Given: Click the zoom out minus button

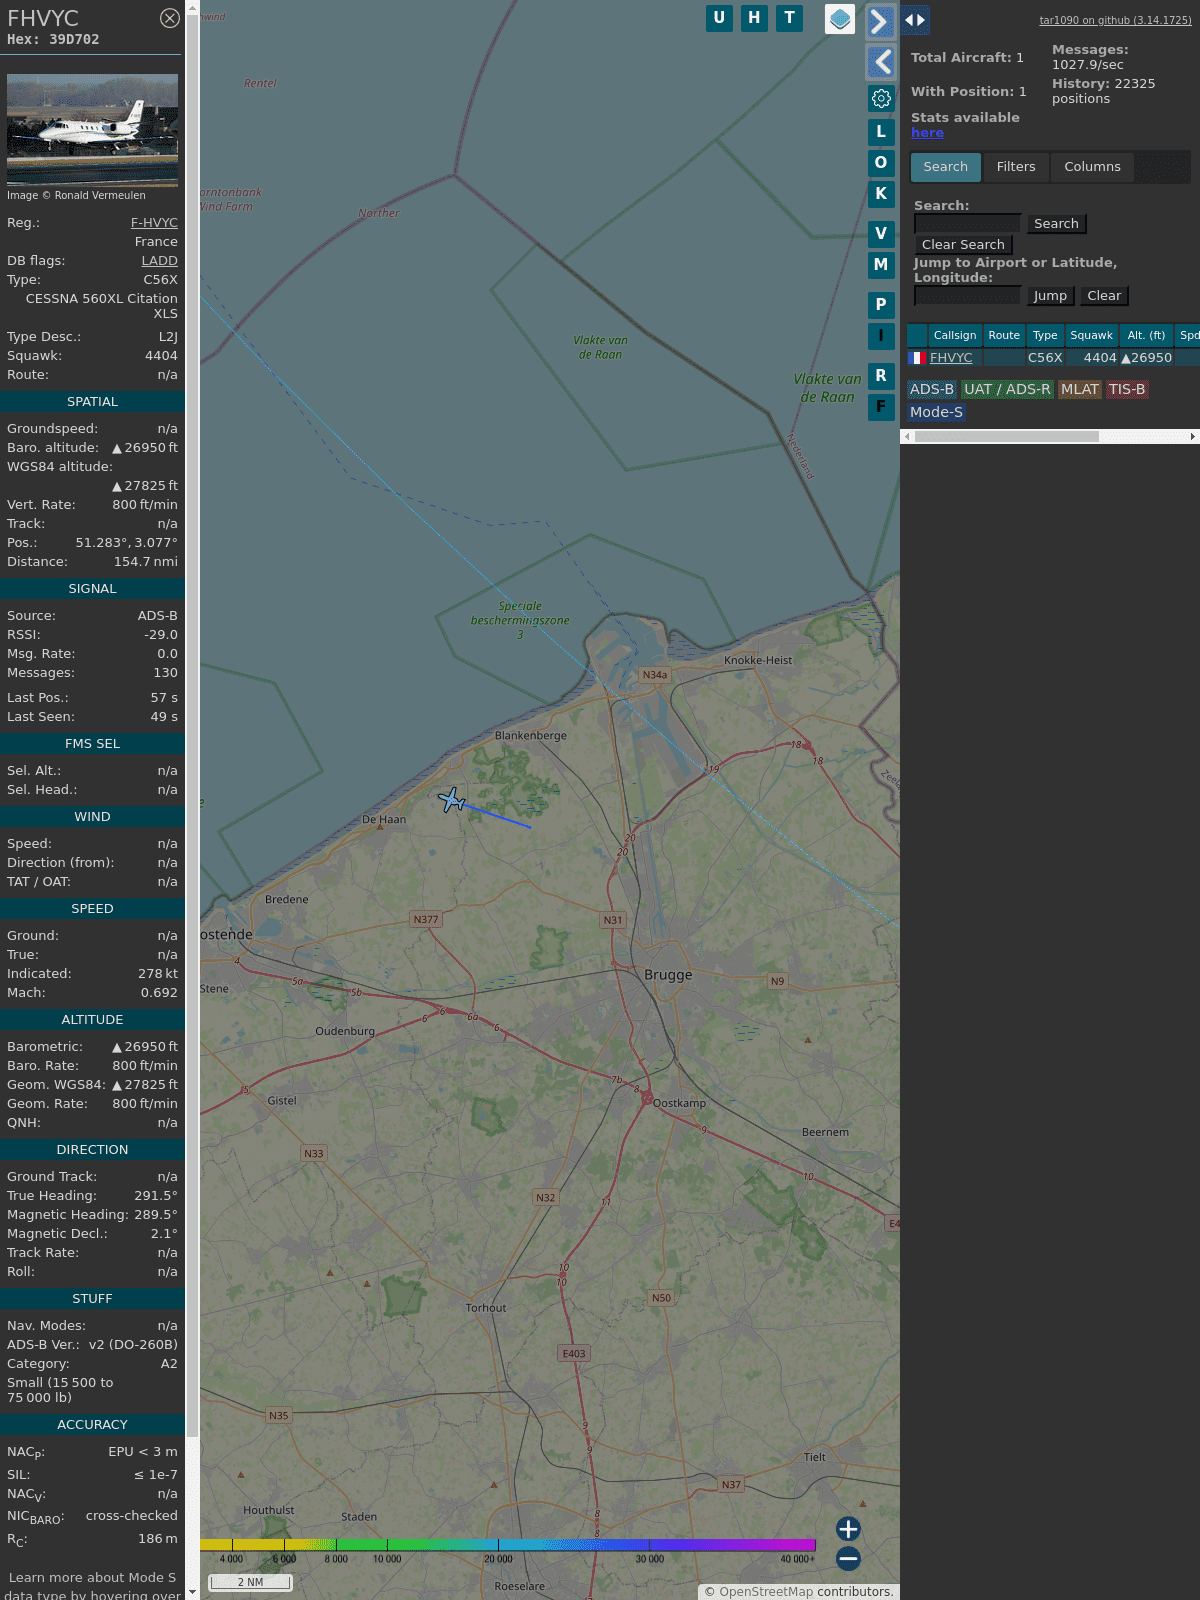Looking at the screenshot, I should coord(848,1558).
